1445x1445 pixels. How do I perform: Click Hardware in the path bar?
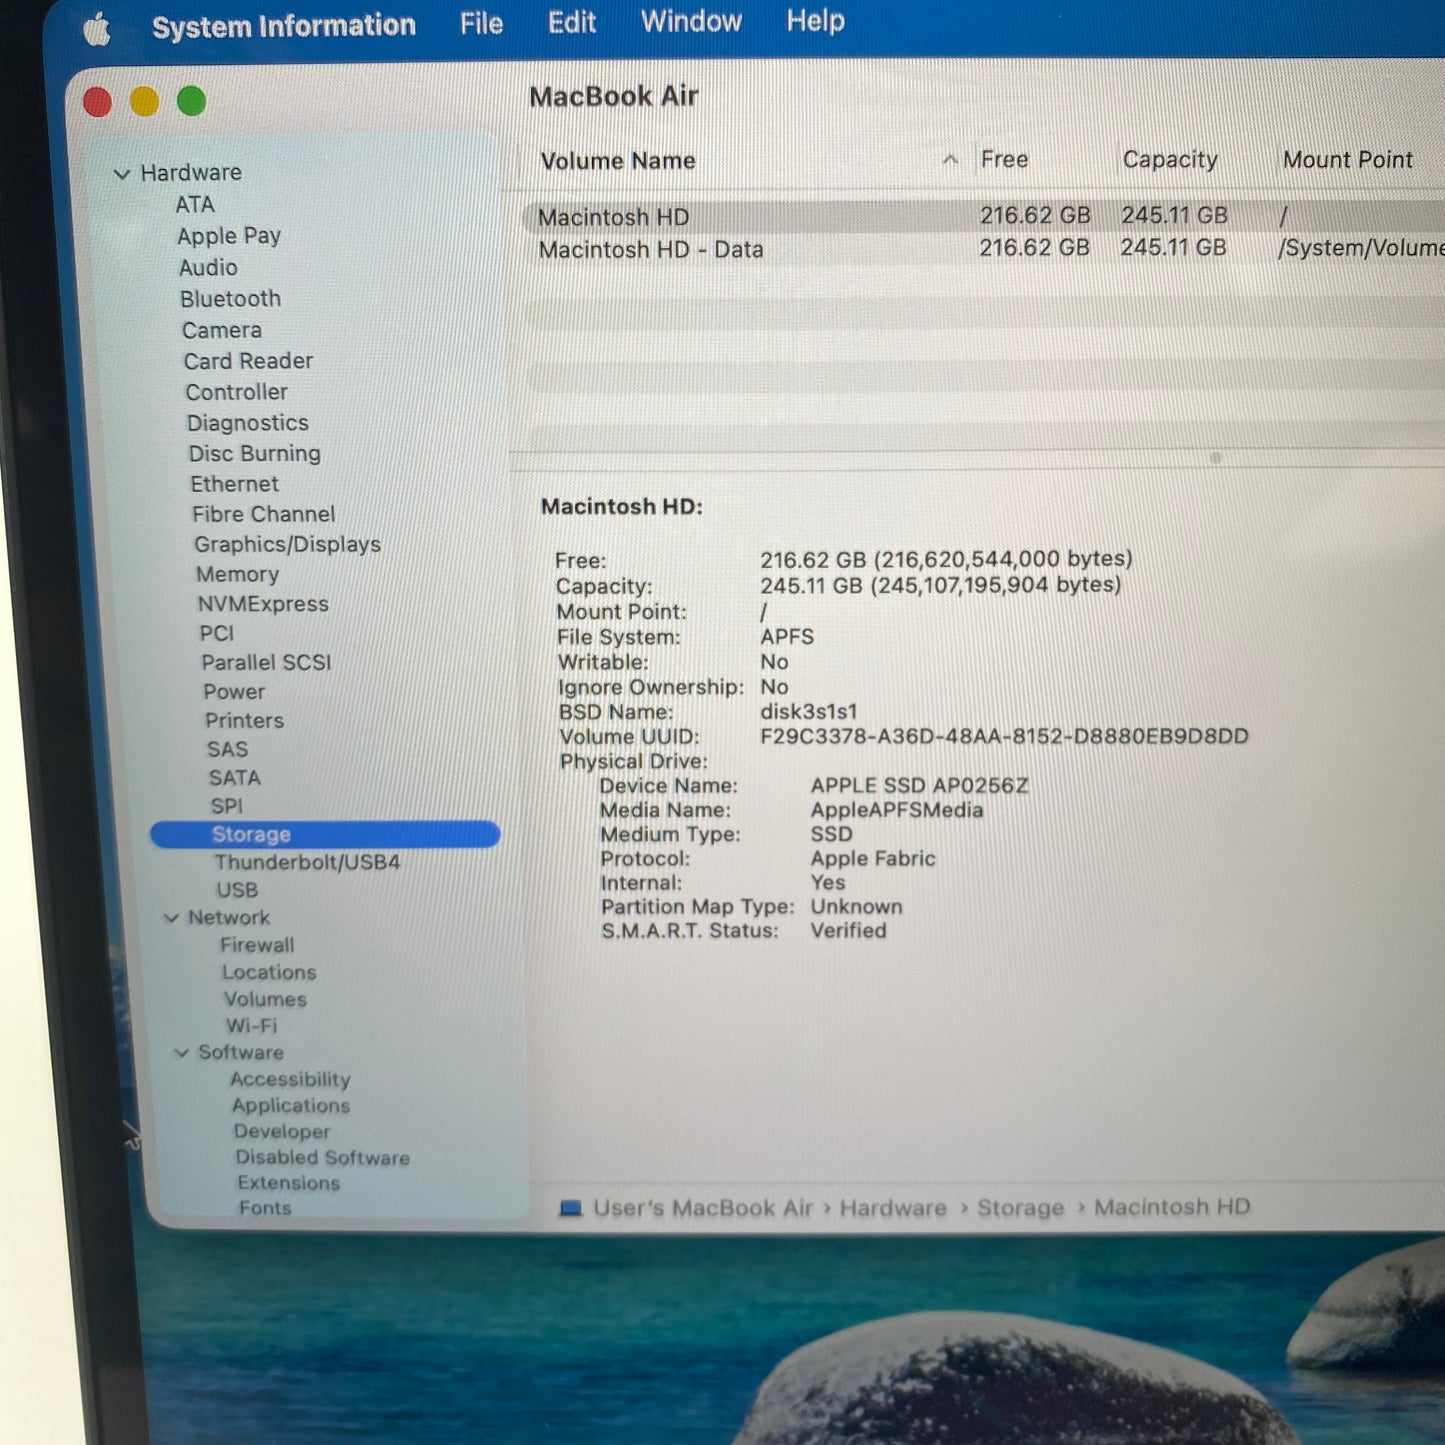893,1208
